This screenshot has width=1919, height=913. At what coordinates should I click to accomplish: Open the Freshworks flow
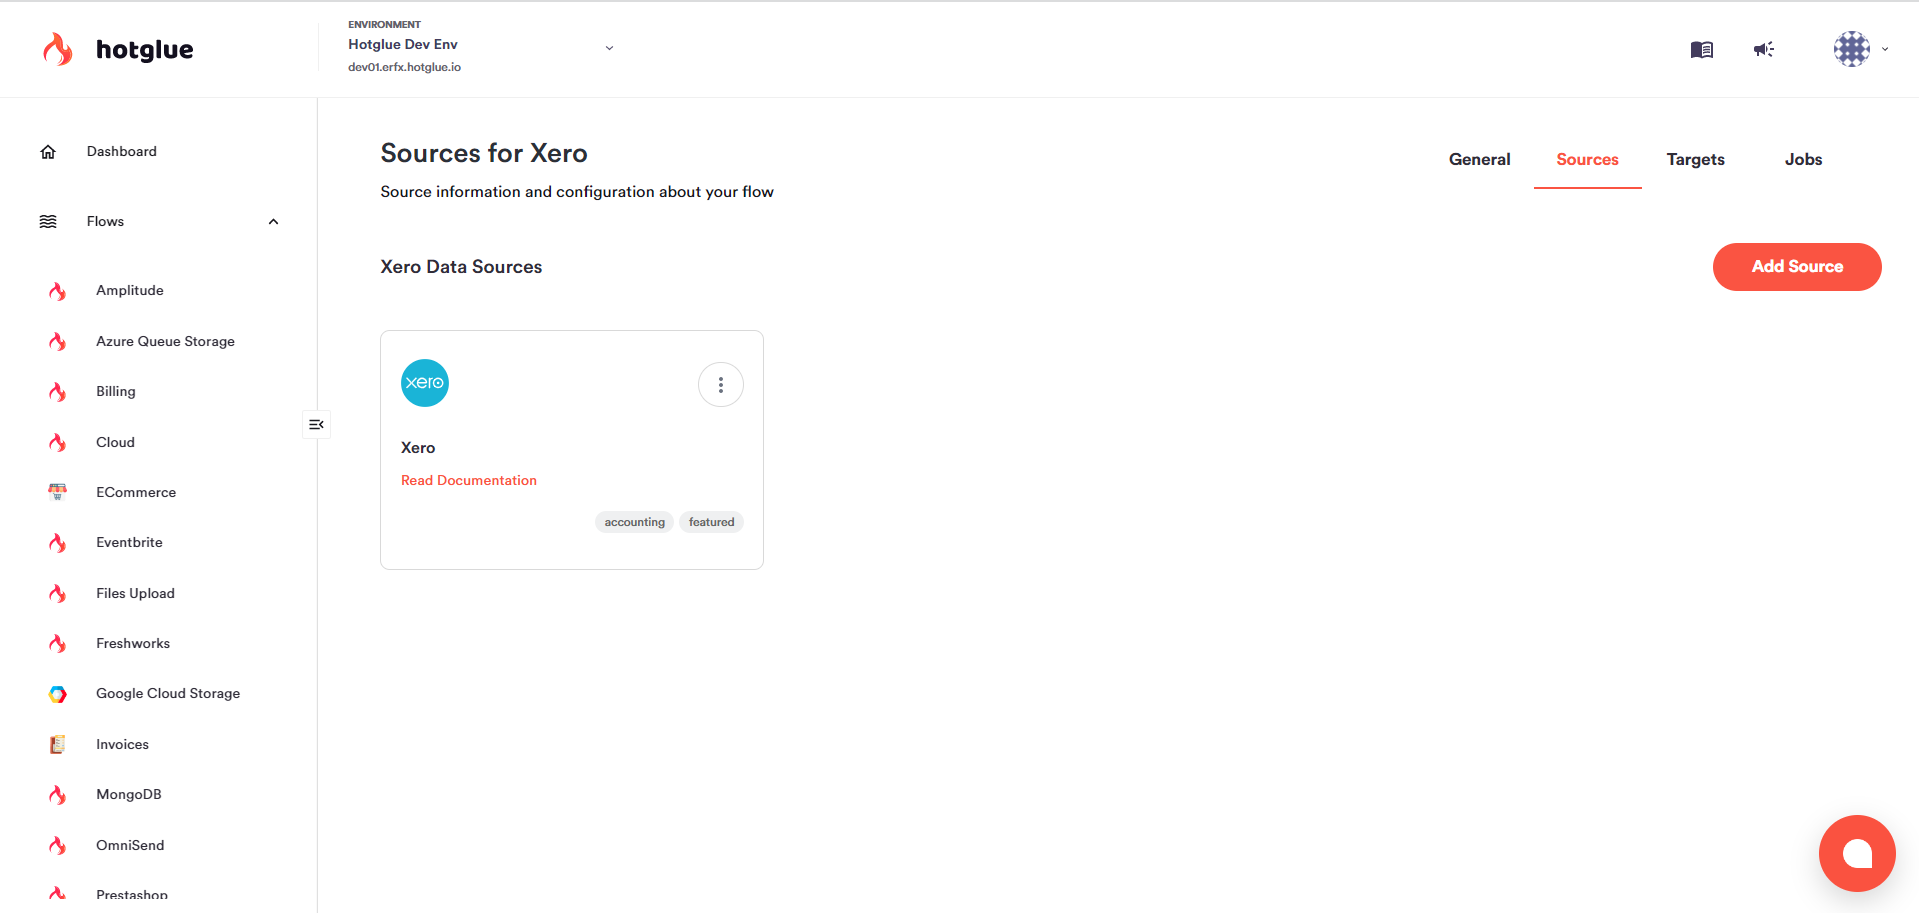click(133, 644)
